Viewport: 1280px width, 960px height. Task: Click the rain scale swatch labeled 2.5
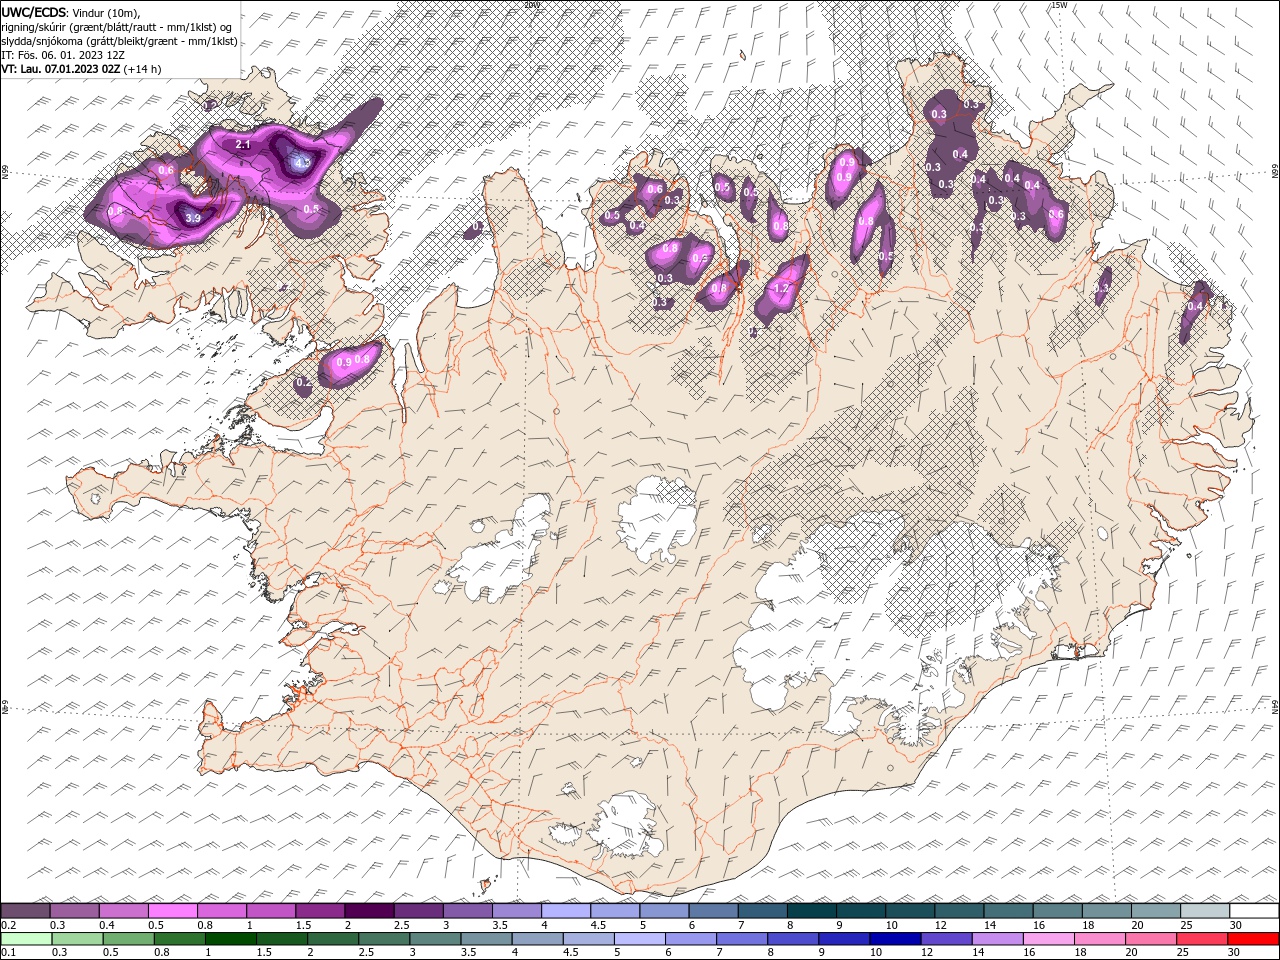385,939
